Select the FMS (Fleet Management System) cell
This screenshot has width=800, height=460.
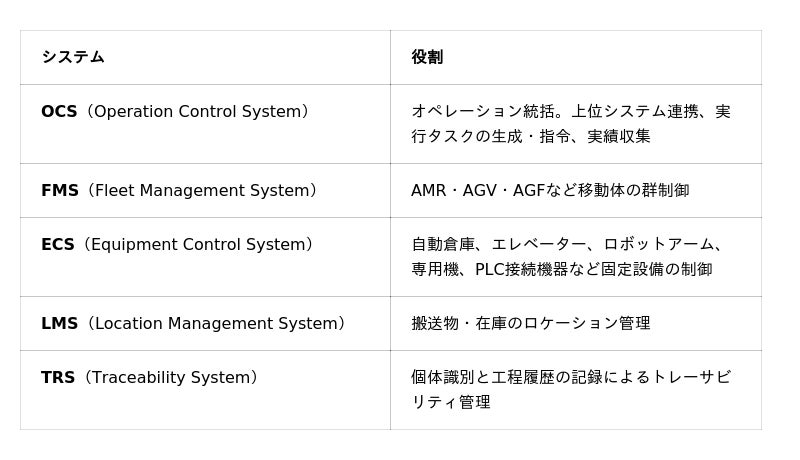[x=205, y=190]
